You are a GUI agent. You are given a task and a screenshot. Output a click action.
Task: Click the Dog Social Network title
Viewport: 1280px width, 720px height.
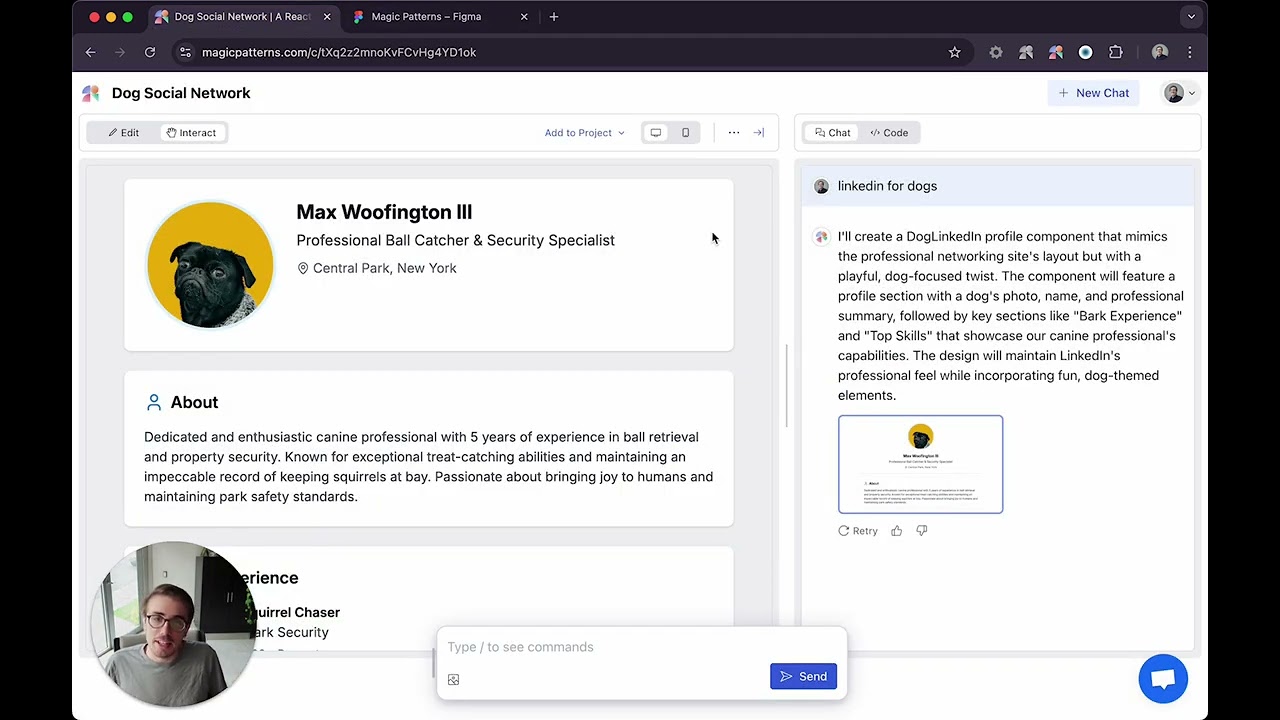181,93
